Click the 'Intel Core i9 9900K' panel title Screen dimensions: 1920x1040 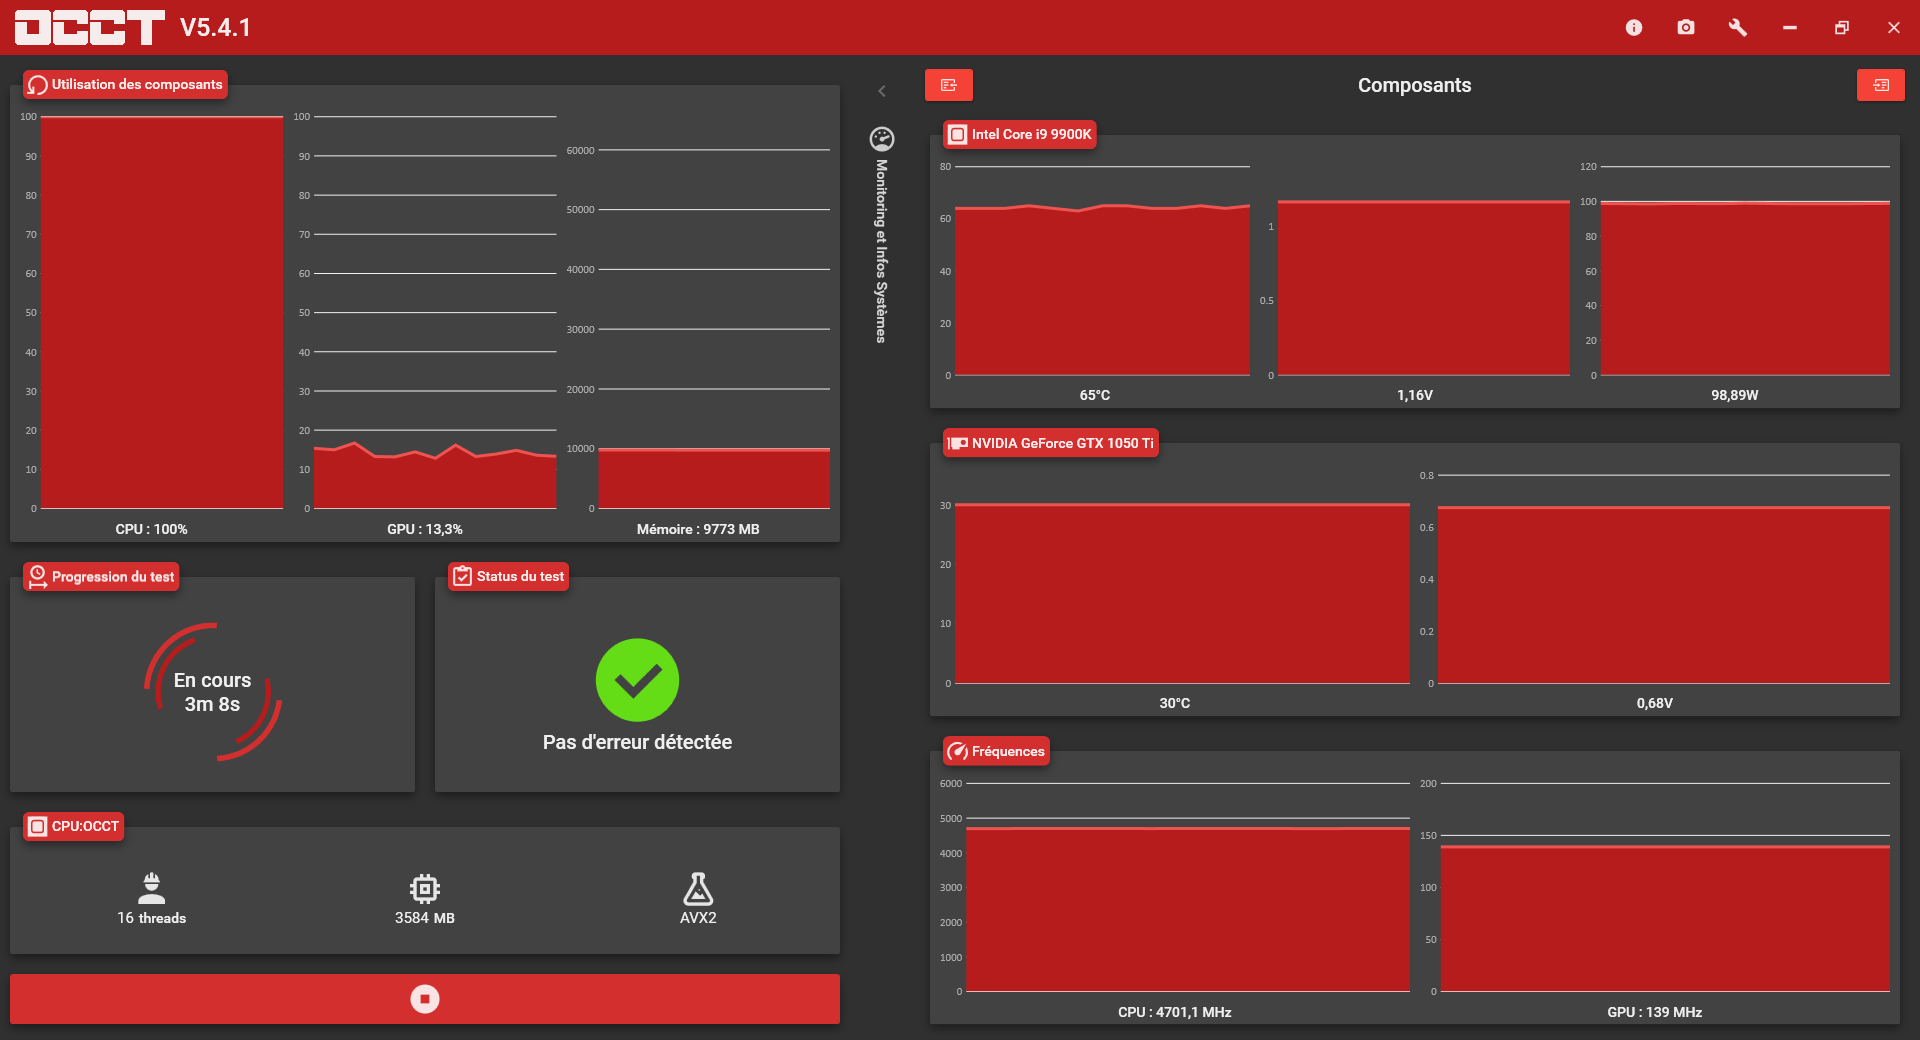point(1032,134)
